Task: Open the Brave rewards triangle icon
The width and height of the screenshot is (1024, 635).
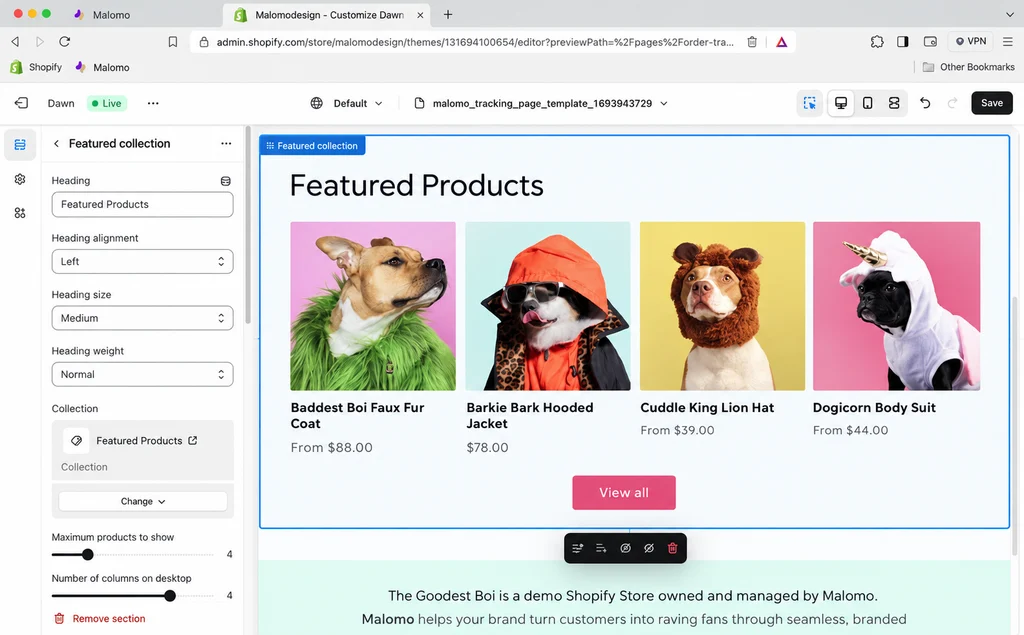Action: (782, 42)
